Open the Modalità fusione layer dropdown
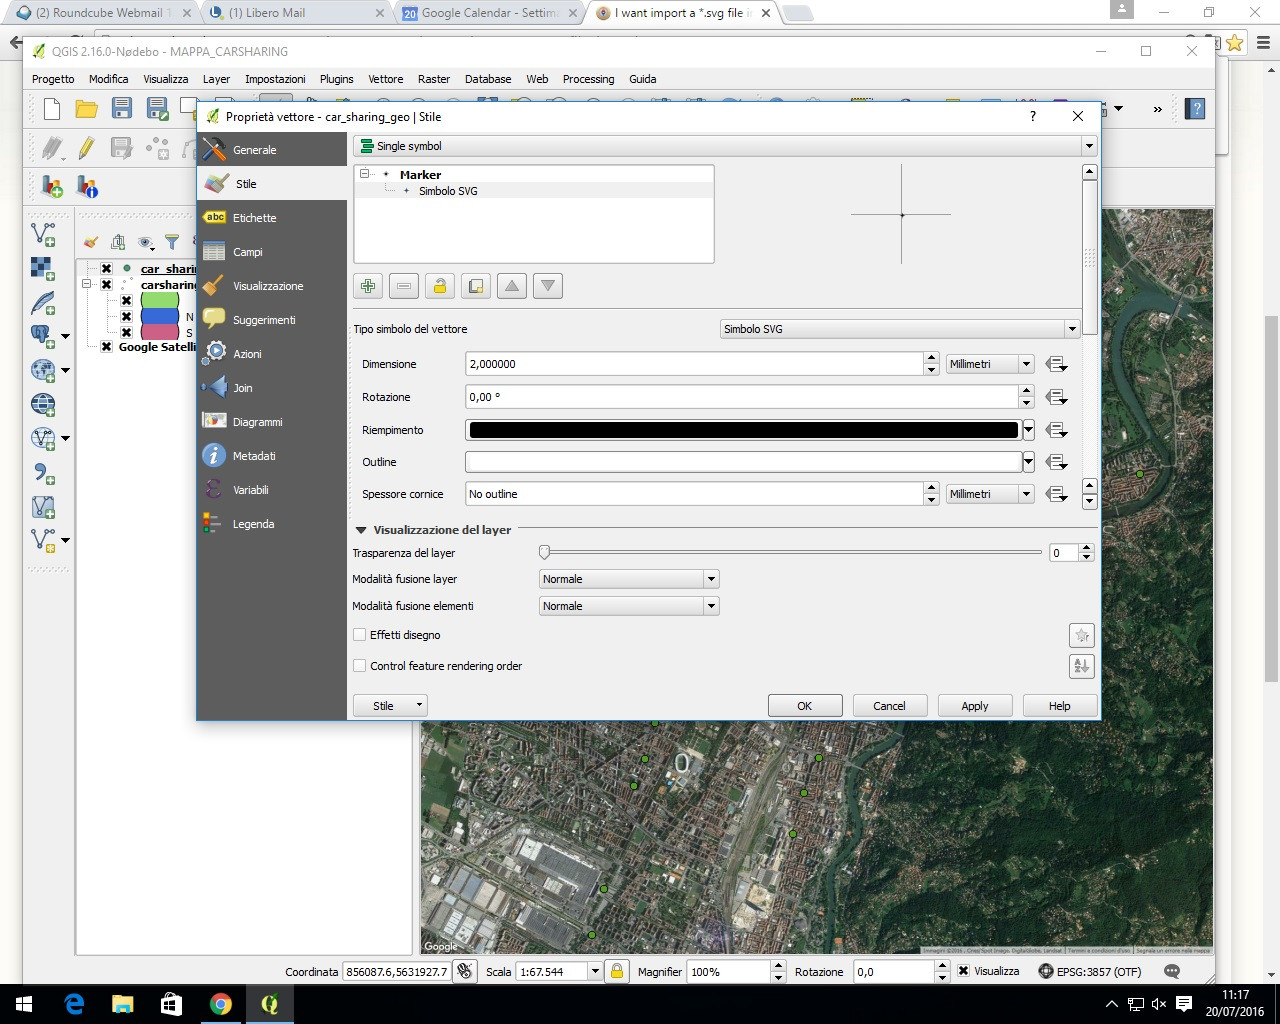The image size is (1280, 1024). (629, 579)
